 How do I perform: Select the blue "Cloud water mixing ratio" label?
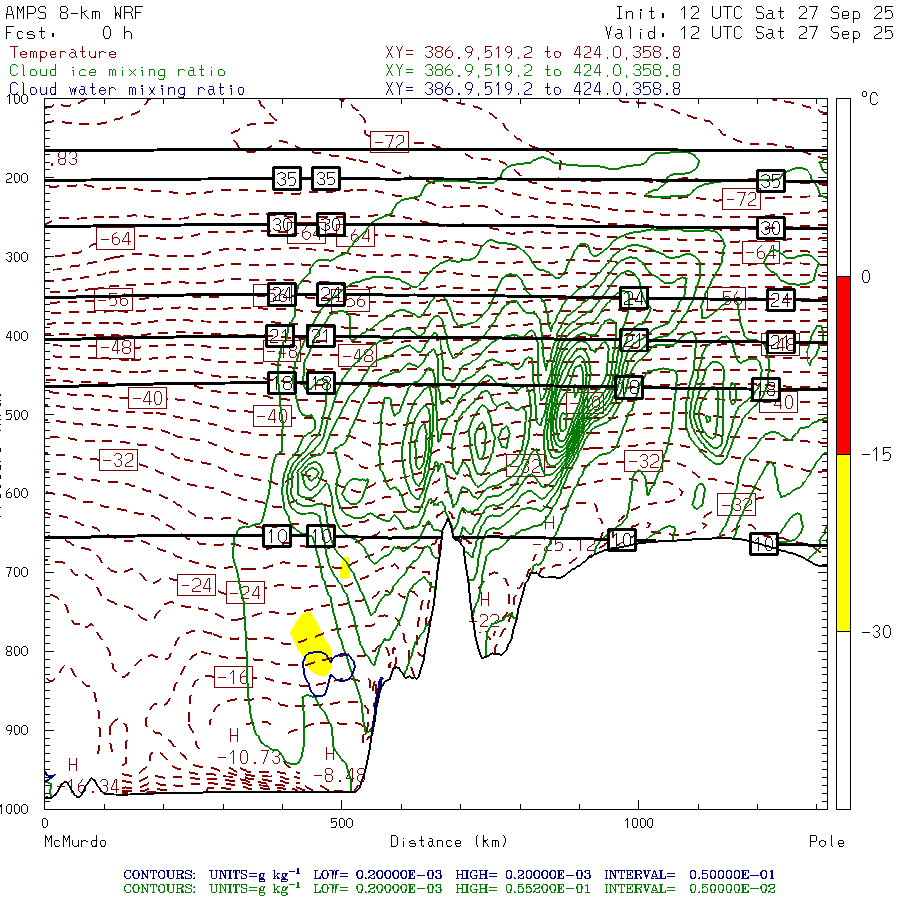[x=127, y=90]
